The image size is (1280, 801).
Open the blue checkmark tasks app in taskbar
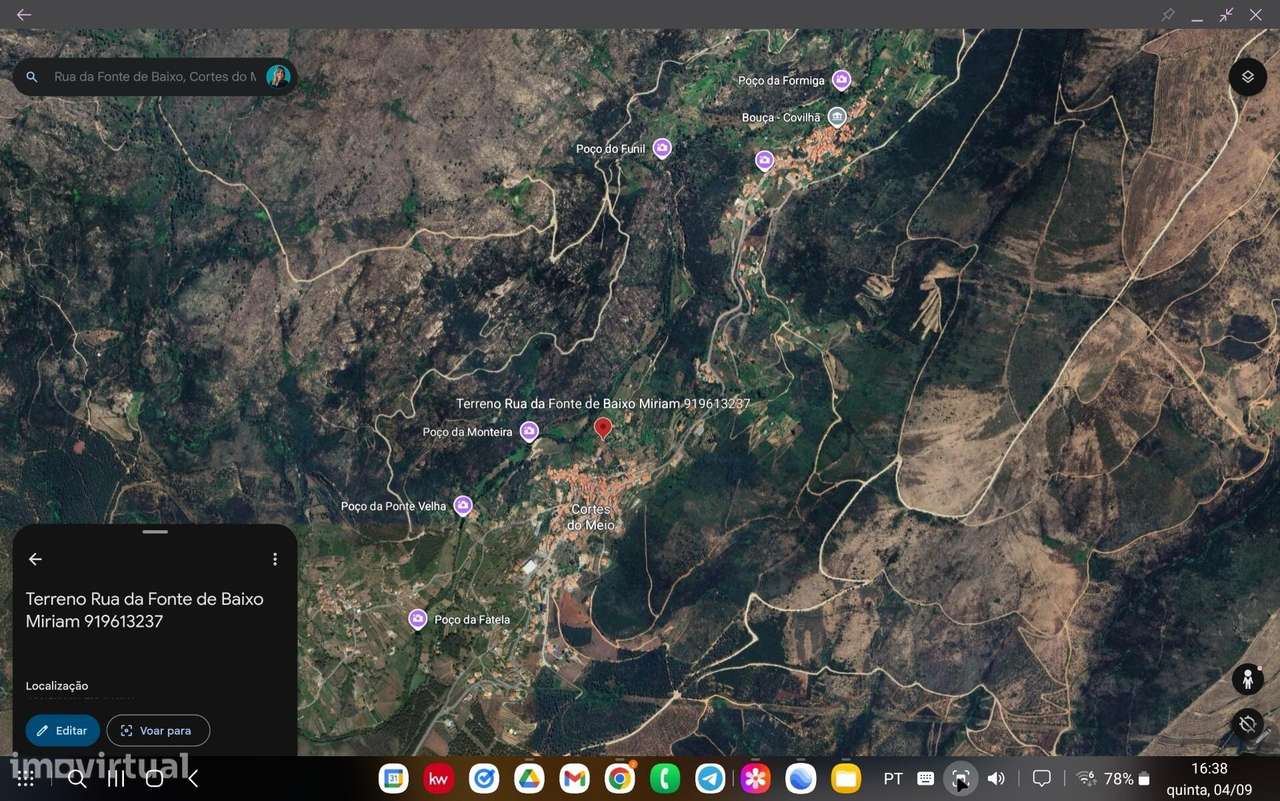point(484,778)
